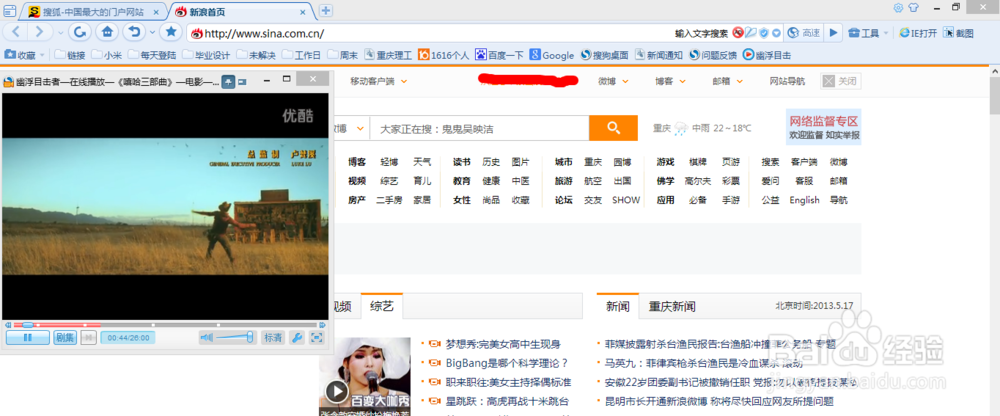Click the blue play arrow beside 高速
This screenshot has width=1000, height=416.
[x=833, y=33]
